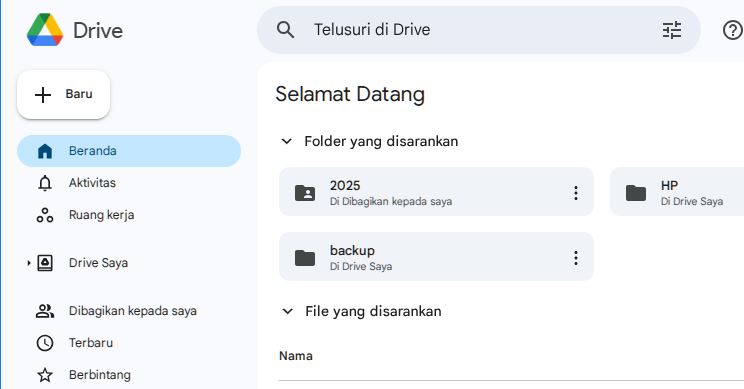
Task: Click the HP folder icon
Action: (x=636, y=193)
